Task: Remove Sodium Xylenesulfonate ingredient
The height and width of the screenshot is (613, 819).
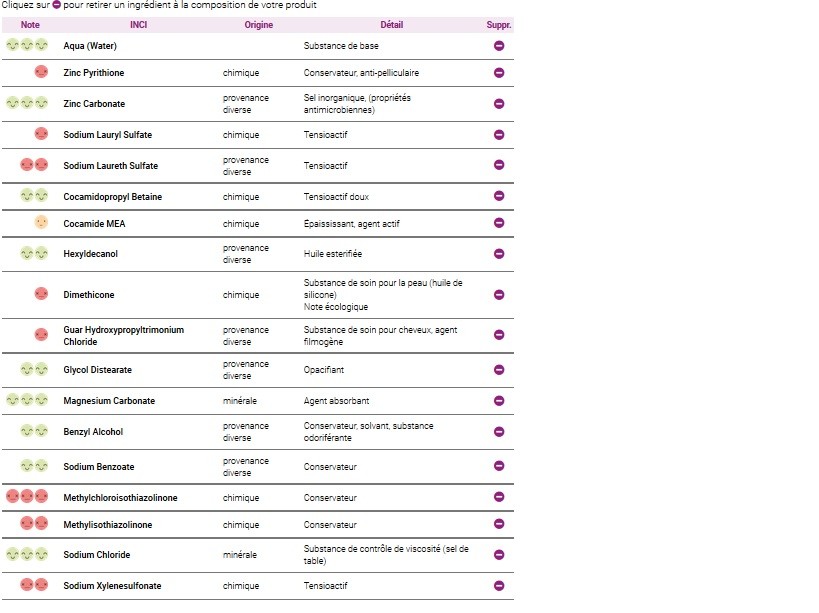Action: click(498, 586)
